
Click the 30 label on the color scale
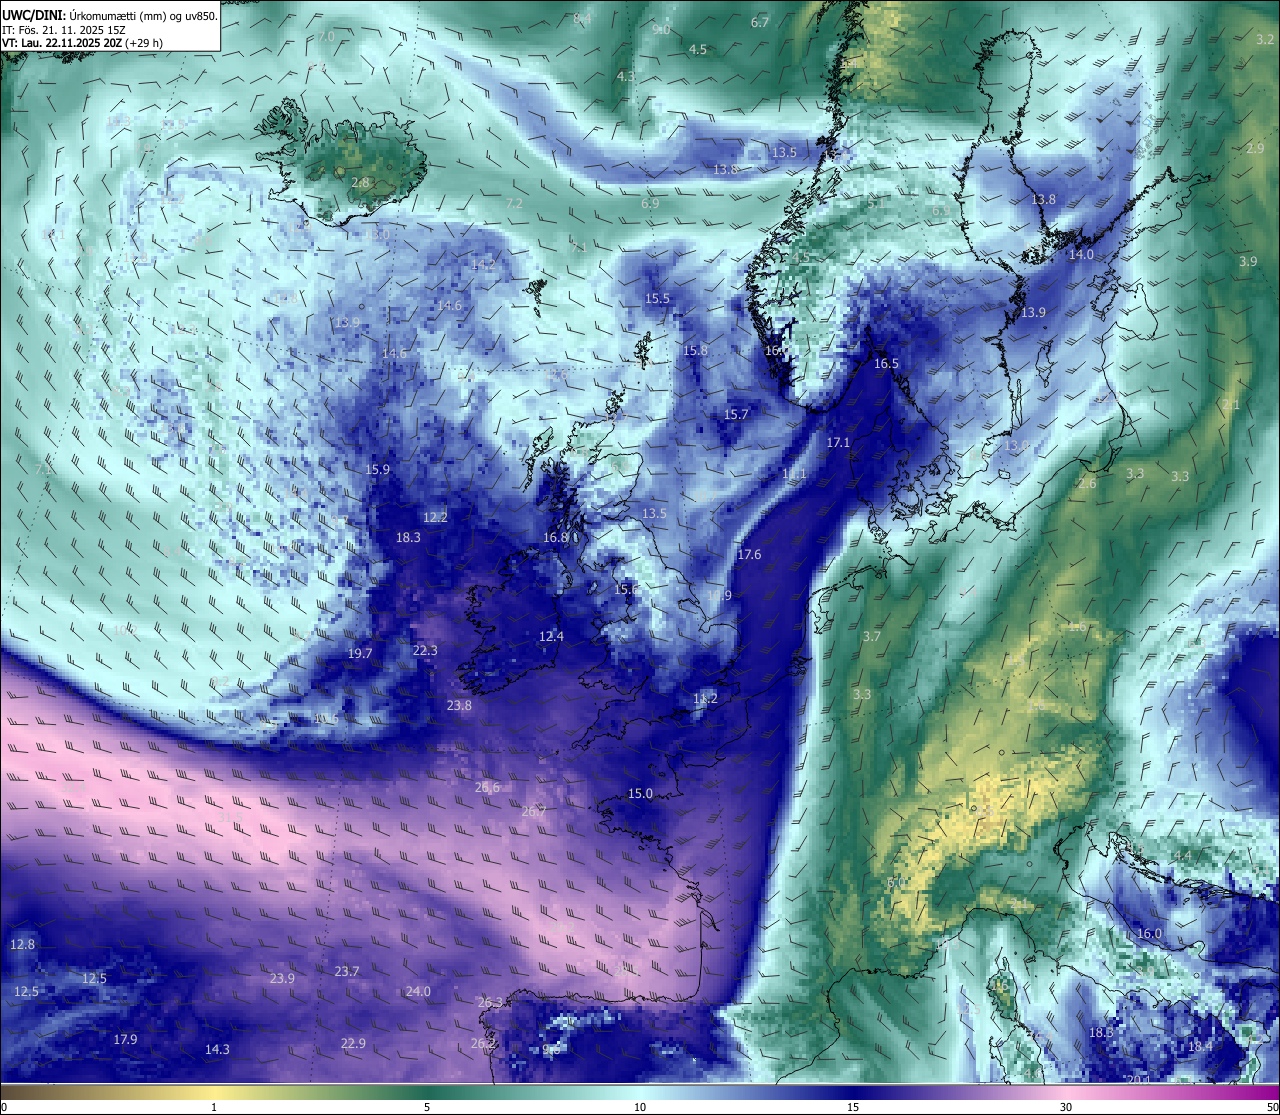coord(1066,1107)
